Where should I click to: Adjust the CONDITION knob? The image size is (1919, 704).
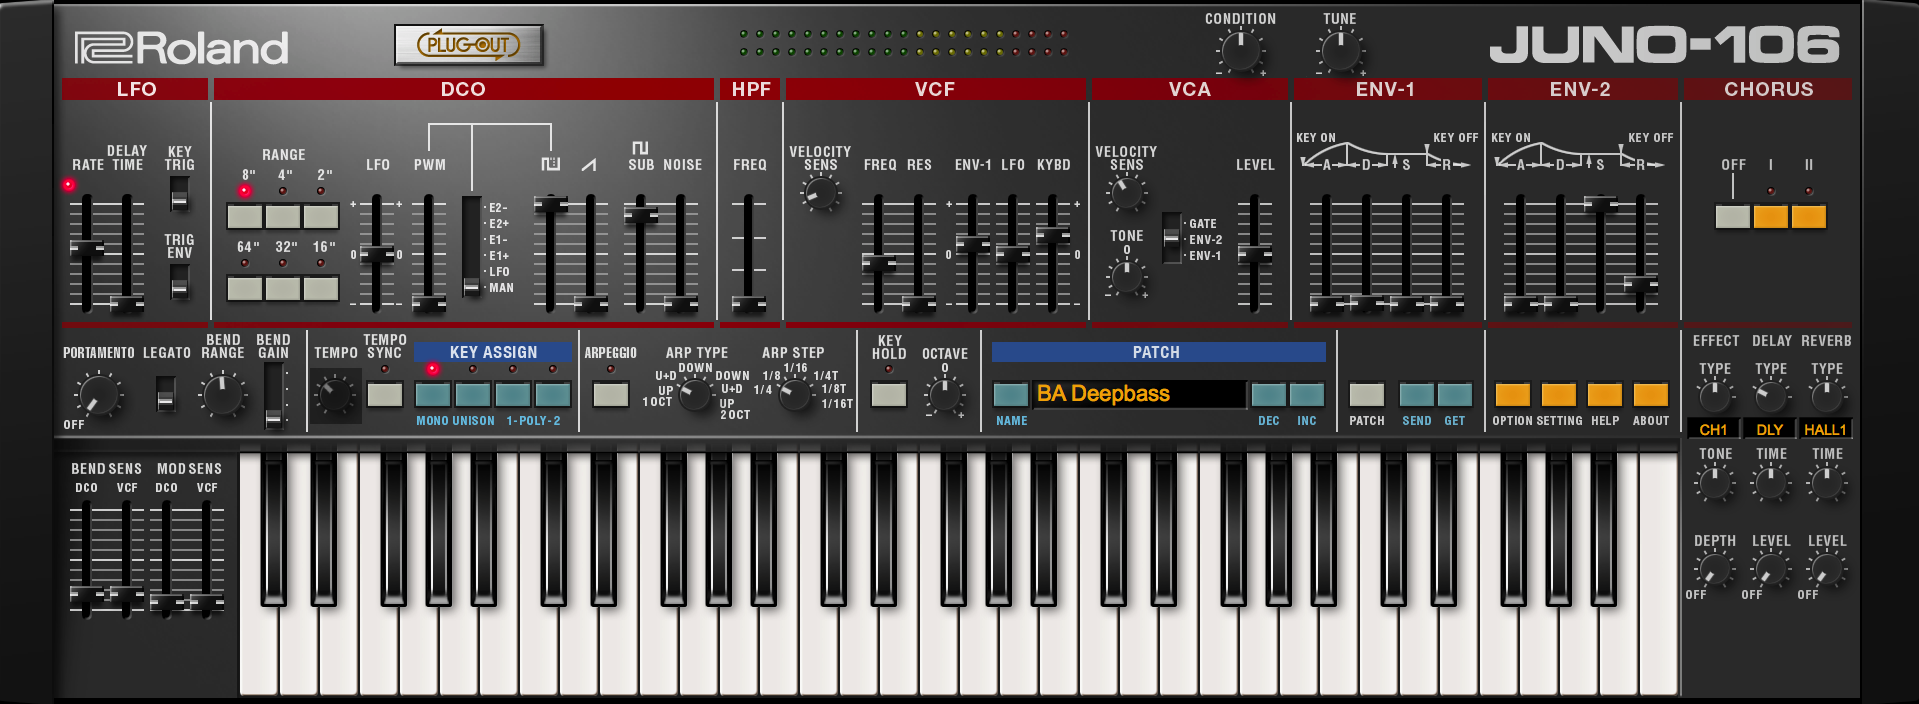pyautogui.click(x=1240, y=50)
